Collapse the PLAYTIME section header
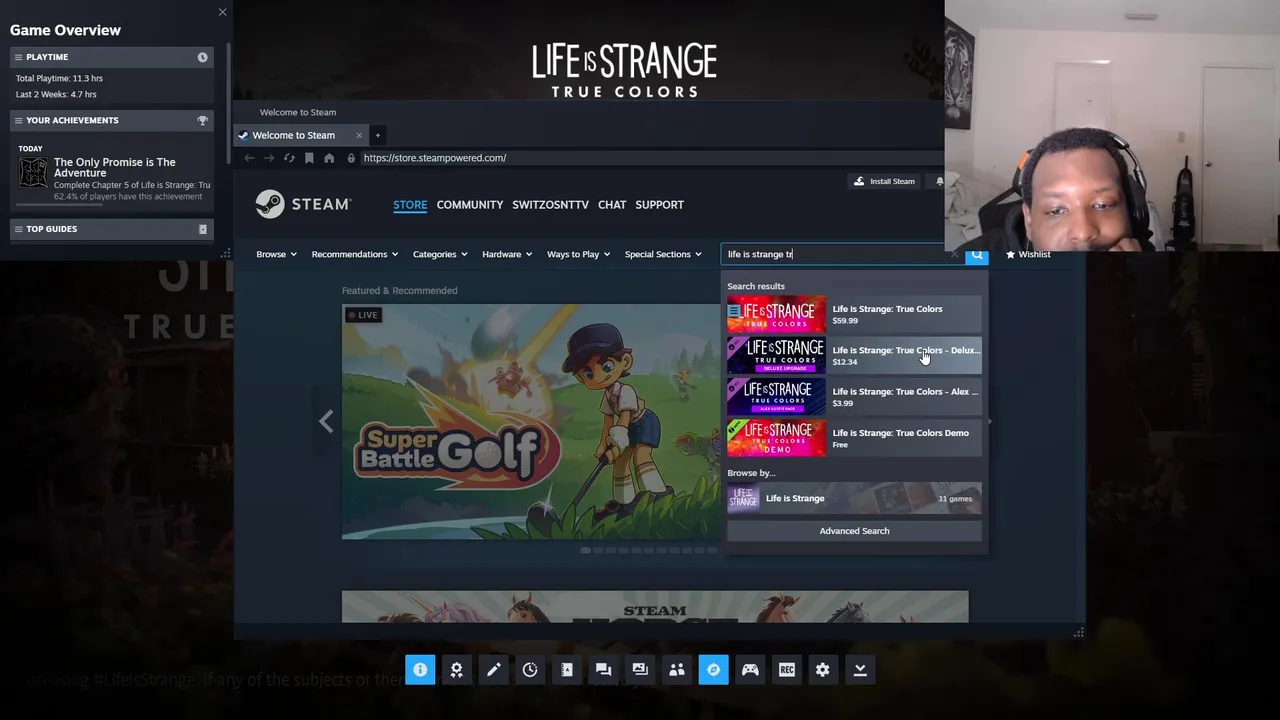Screen dimensions: 1280x720 pyautogui.click(x=112, y=57)
